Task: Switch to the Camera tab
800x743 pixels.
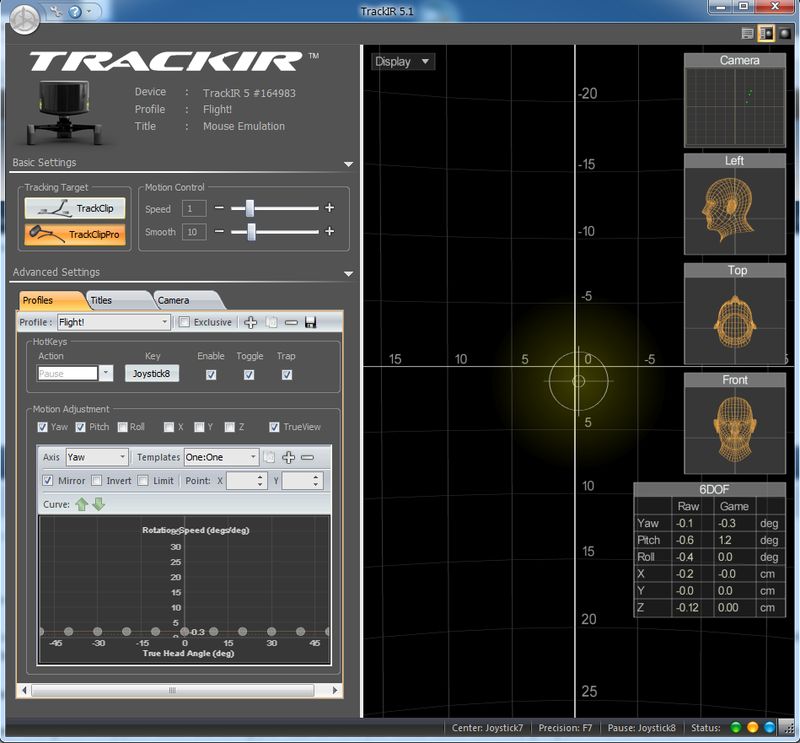Action: click(187, 300)
